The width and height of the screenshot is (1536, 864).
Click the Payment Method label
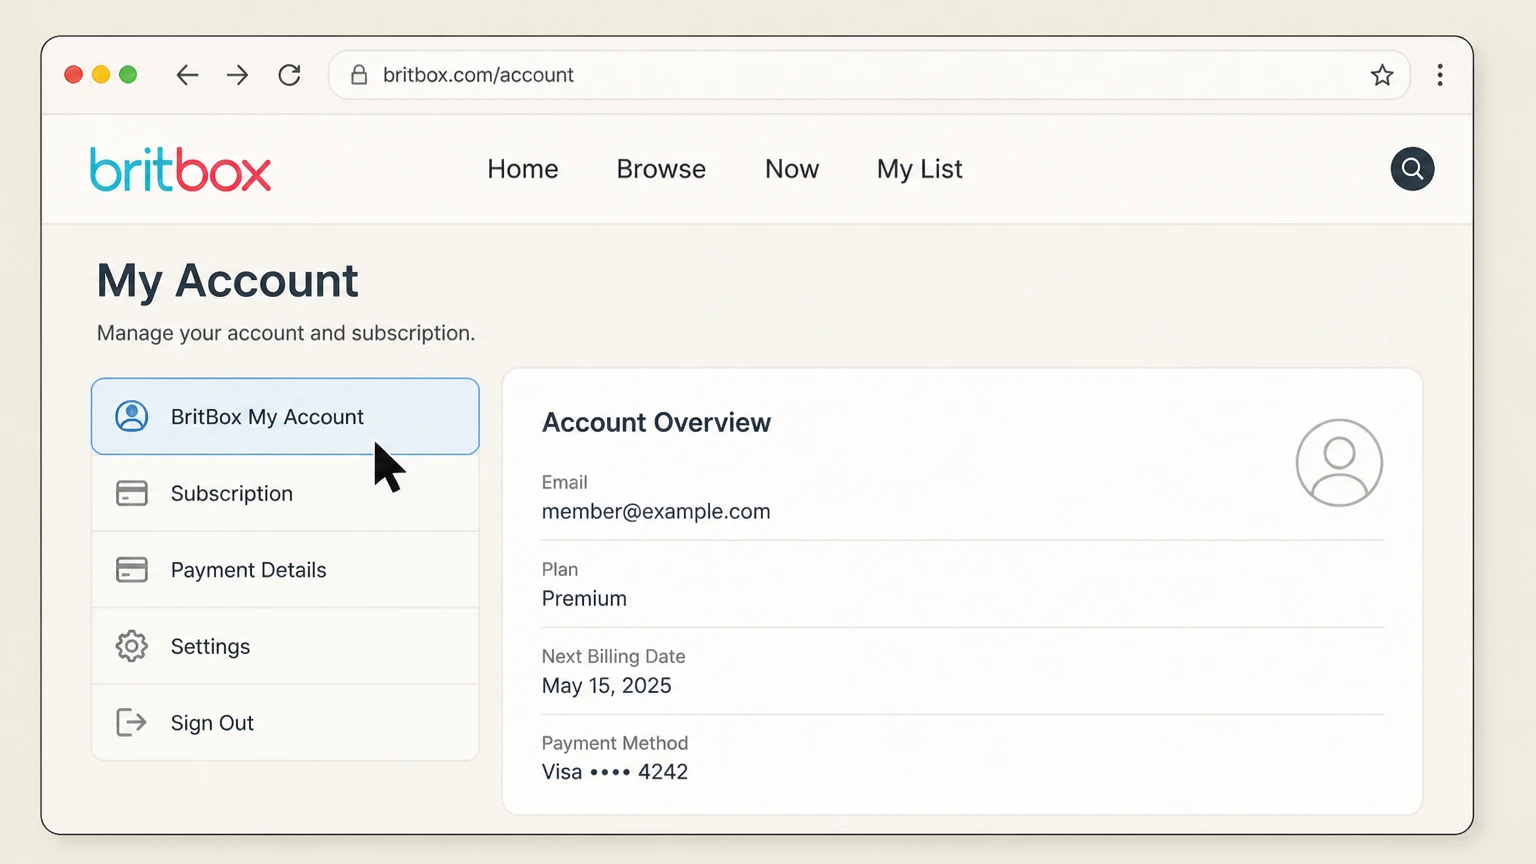click(x=615, y=743)
